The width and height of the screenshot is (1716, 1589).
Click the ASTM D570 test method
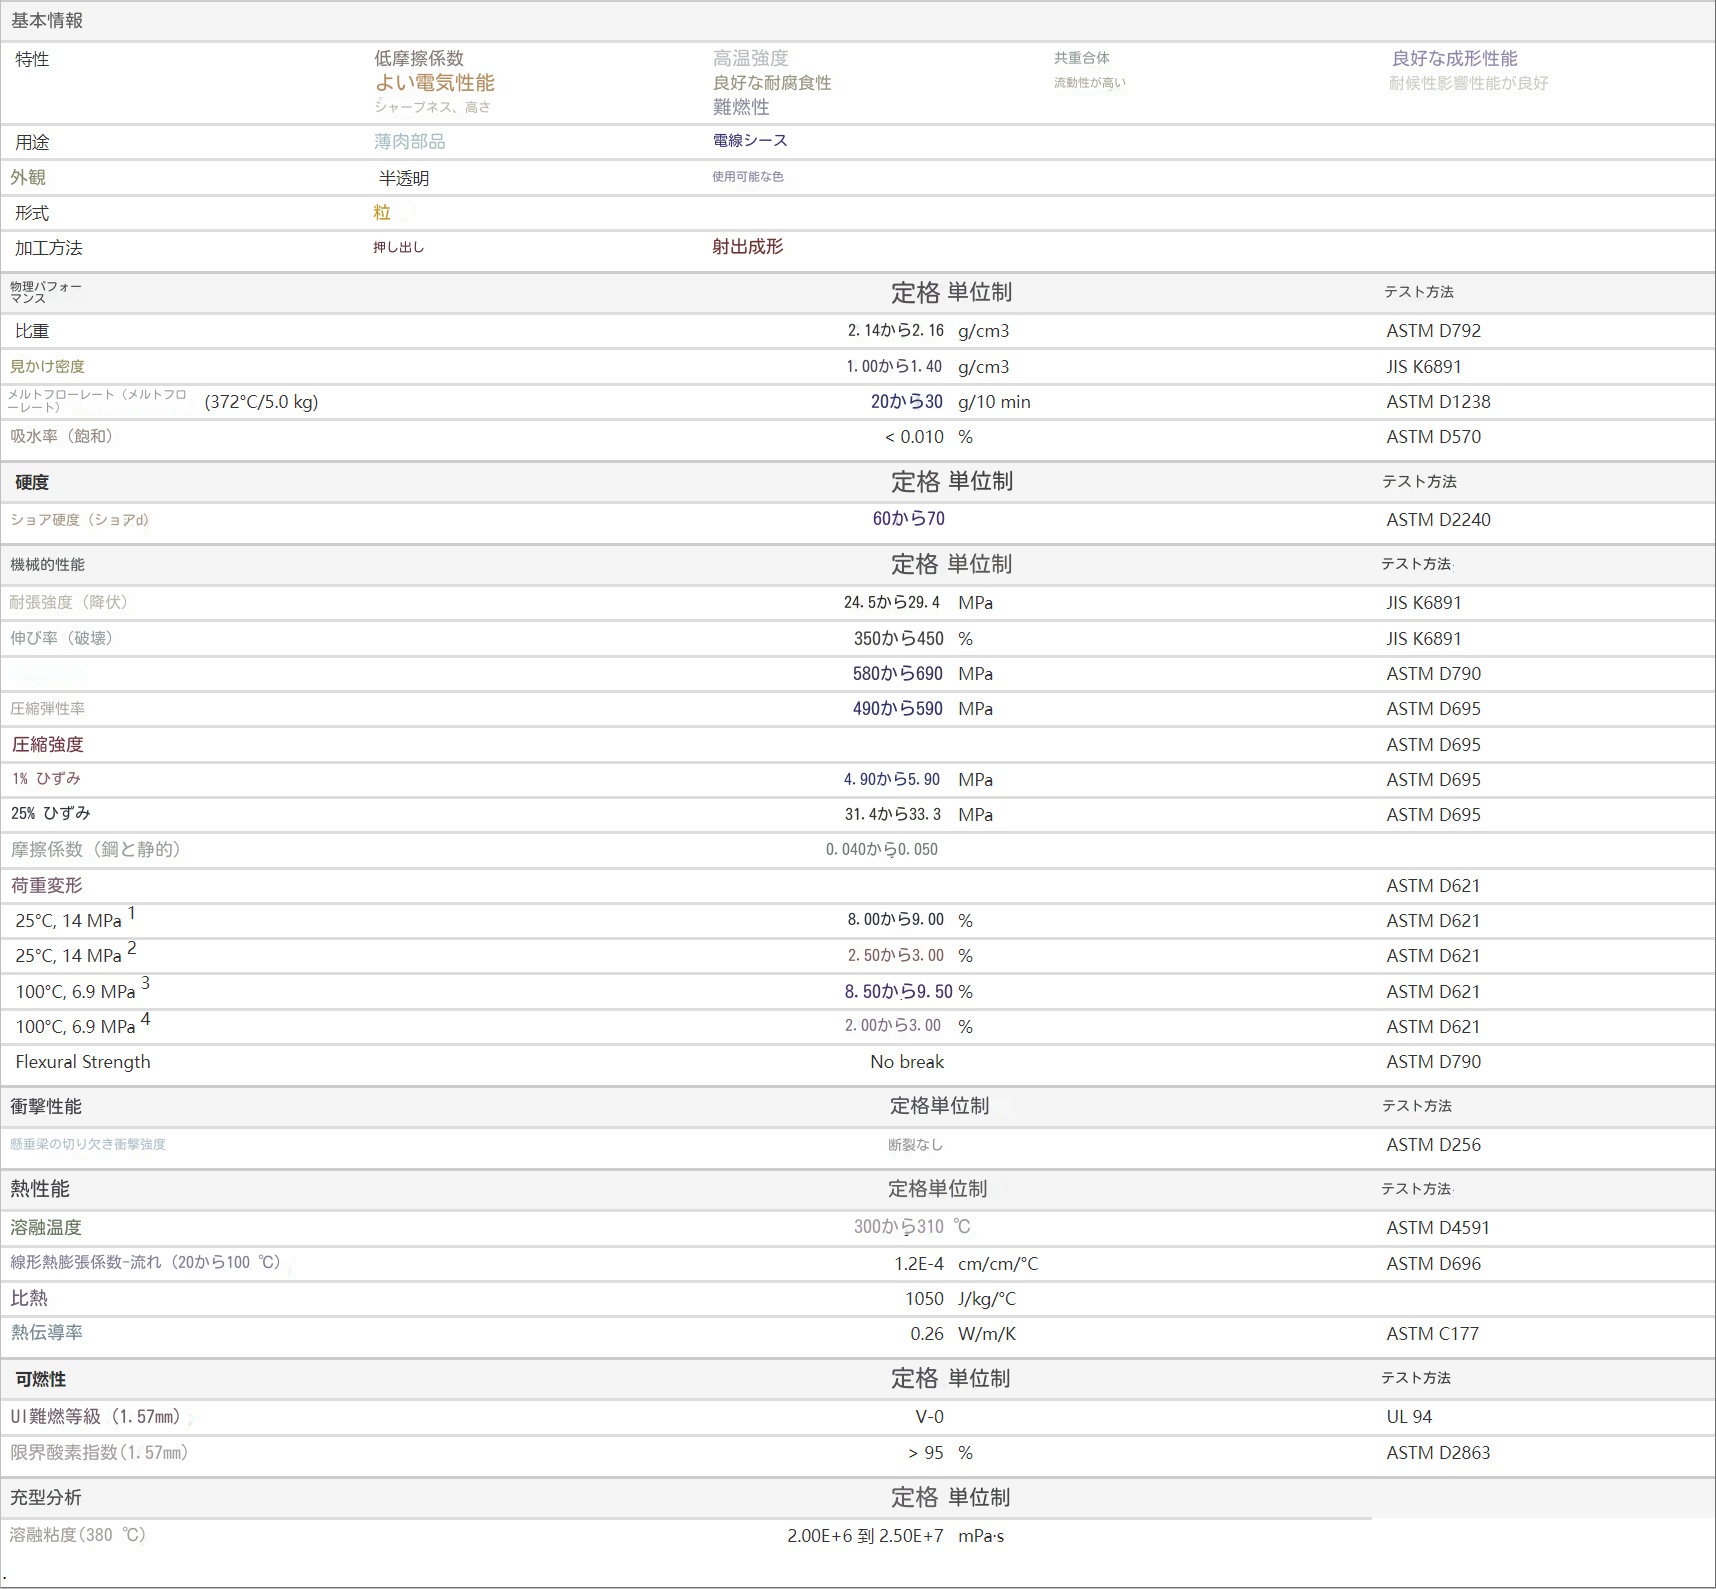pos(1433,437)
